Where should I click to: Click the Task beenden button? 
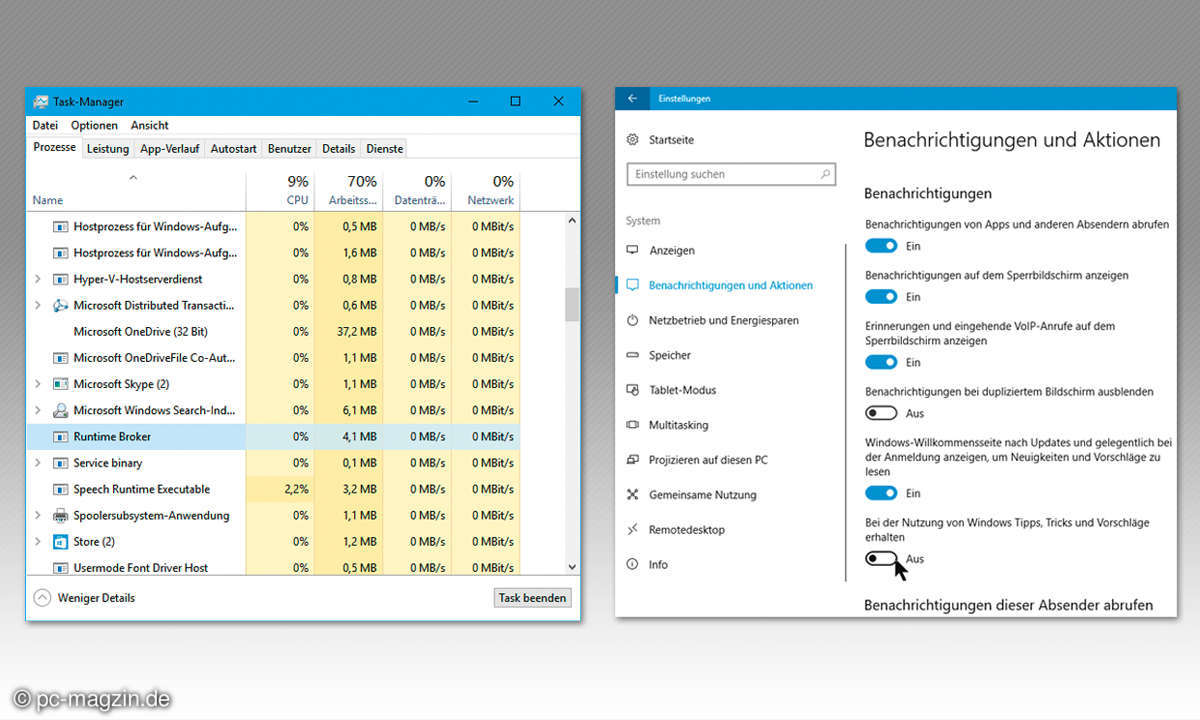pyautogui.click(x=534, y=598)
